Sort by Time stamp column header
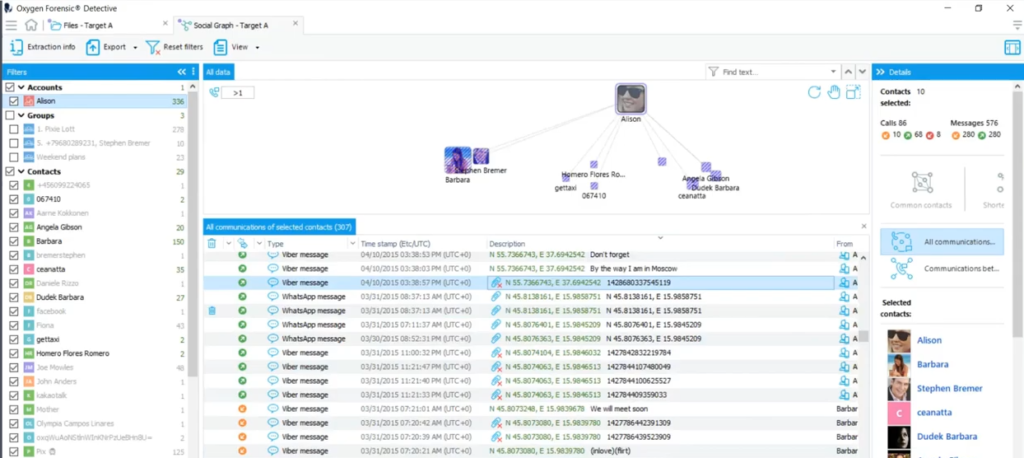Viewport: 1024px width, 458px height. click(x=395, y=243)
